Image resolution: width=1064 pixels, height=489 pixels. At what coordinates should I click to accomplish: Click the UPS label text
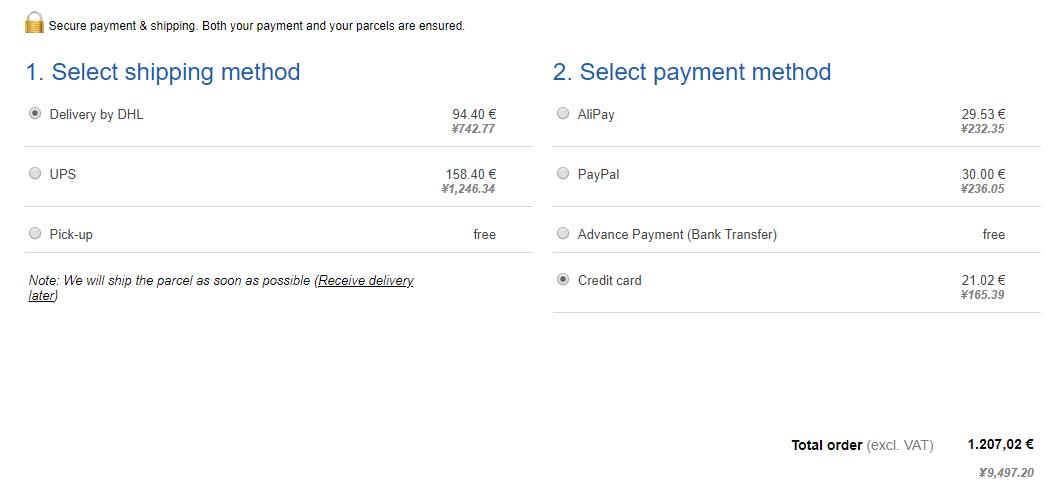click(x=62, y=174)
